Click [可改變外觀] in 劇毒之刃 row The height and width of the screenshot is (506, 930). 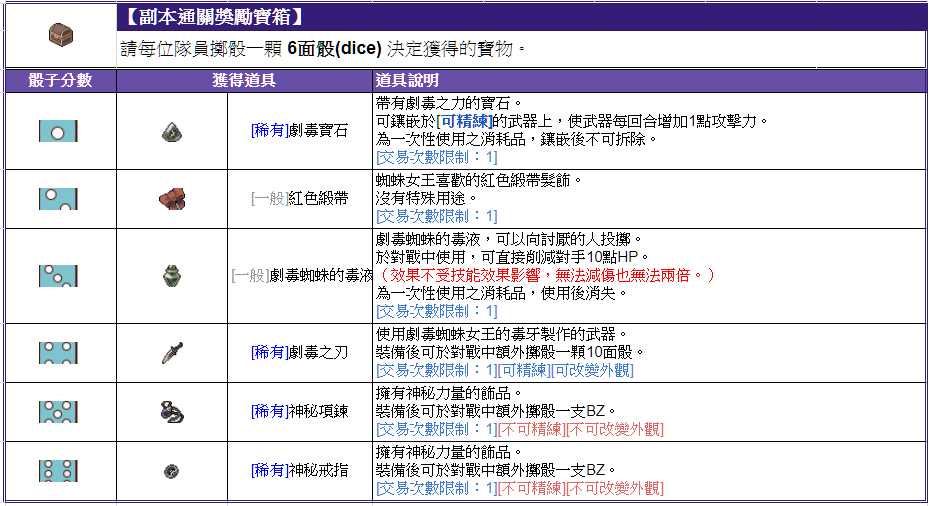(592, 370)
